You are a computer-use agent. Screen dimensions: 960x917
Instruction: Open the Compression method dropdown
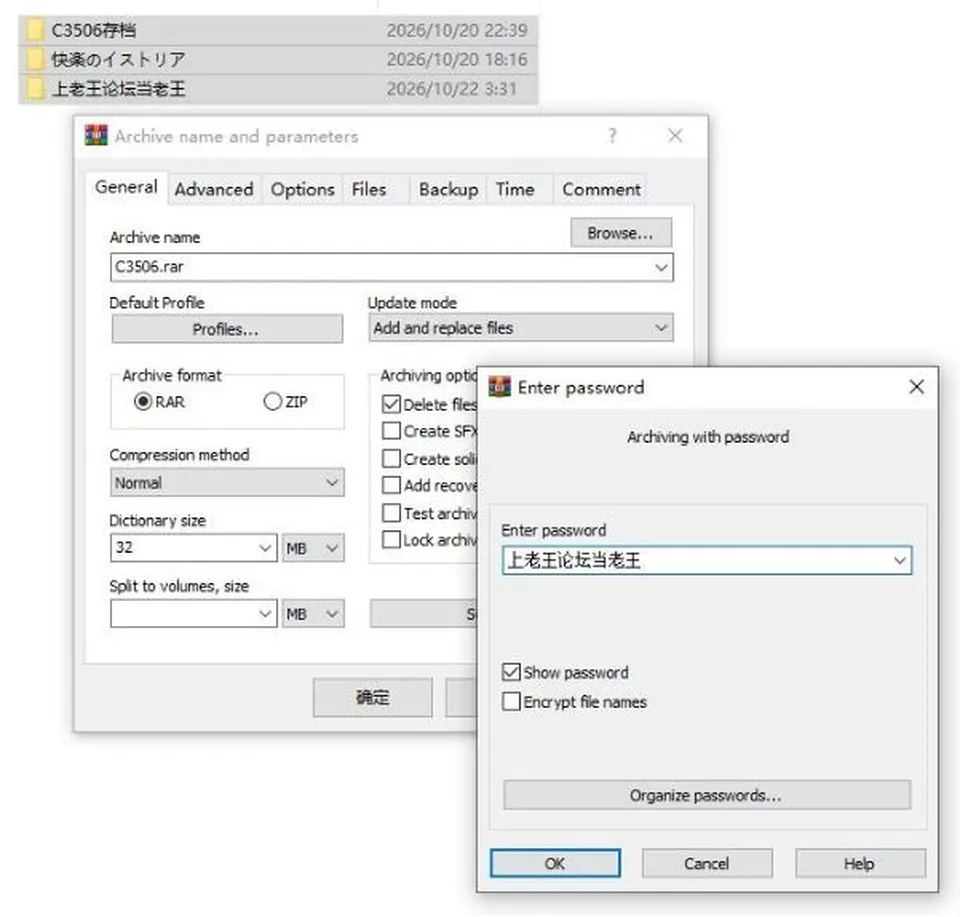pyautogui.click(x=332, y=482)
